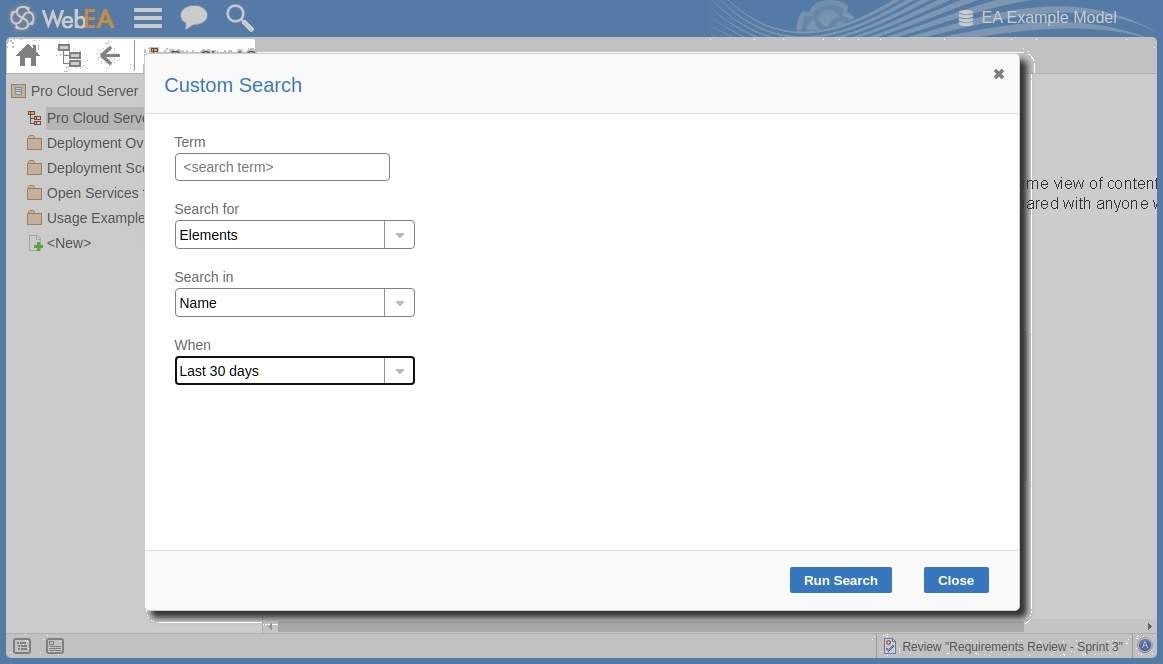Click into the search Term input field

(282, 167)
